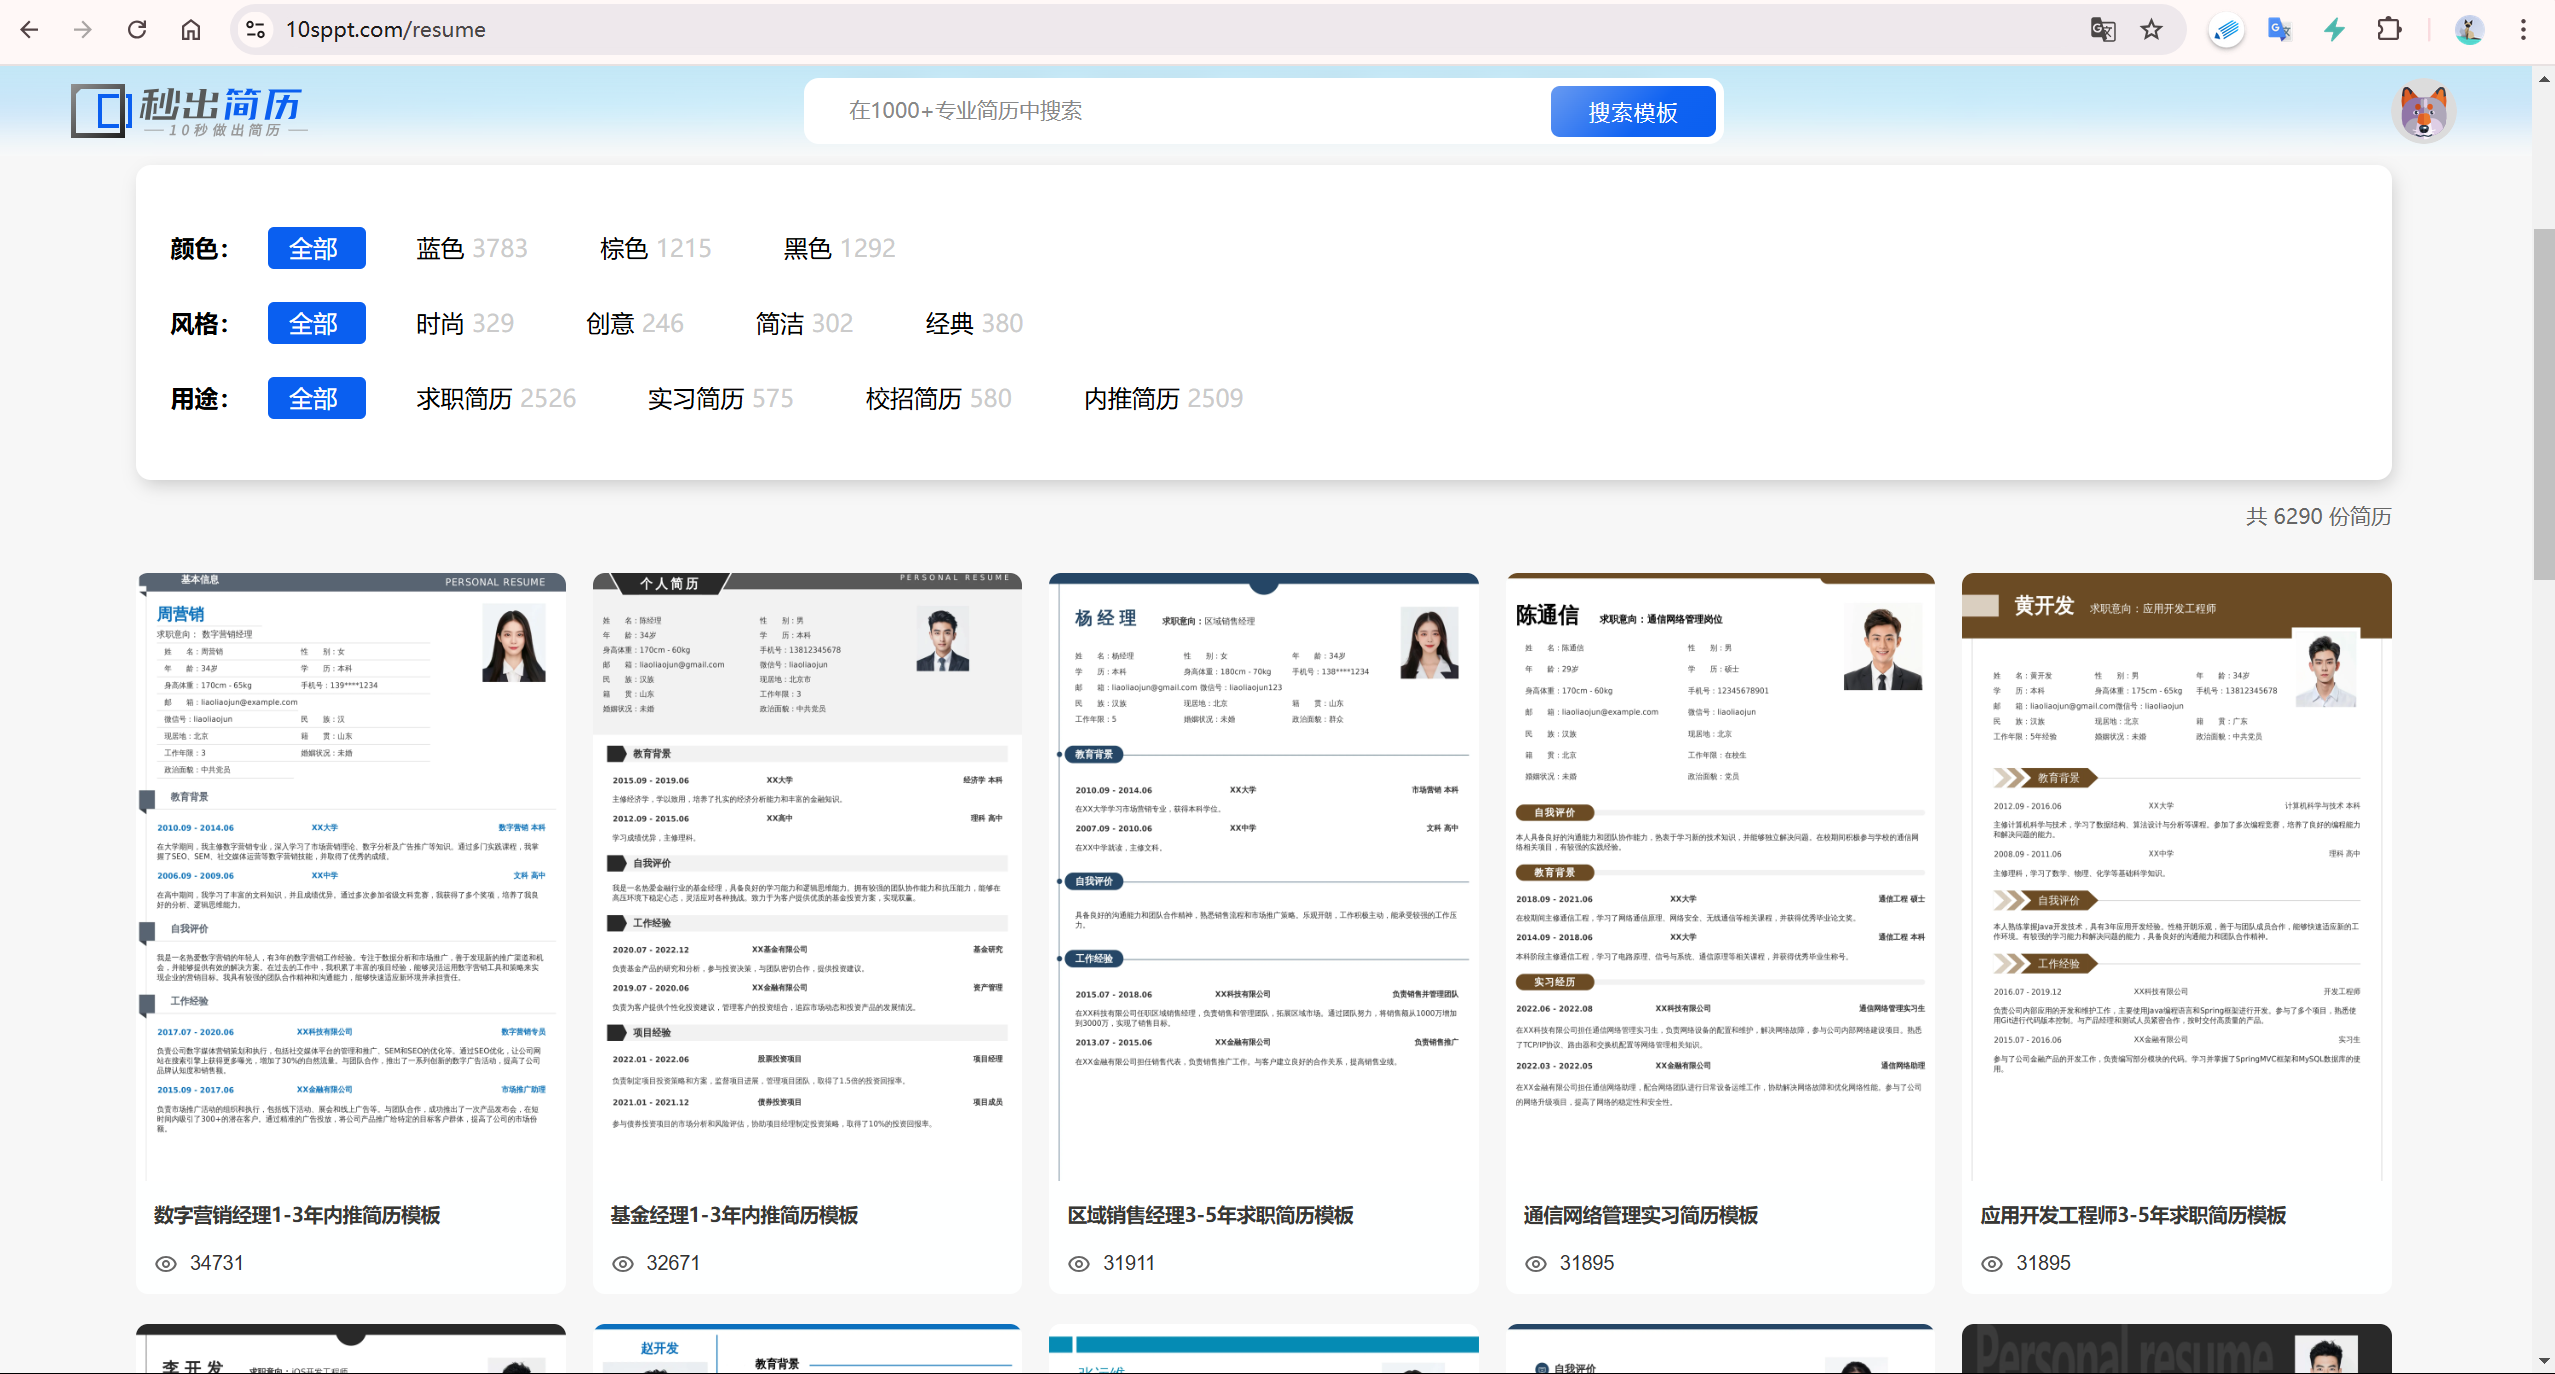Filter by 时尚 style
2555x1374 pixels.
click(465, 323)
